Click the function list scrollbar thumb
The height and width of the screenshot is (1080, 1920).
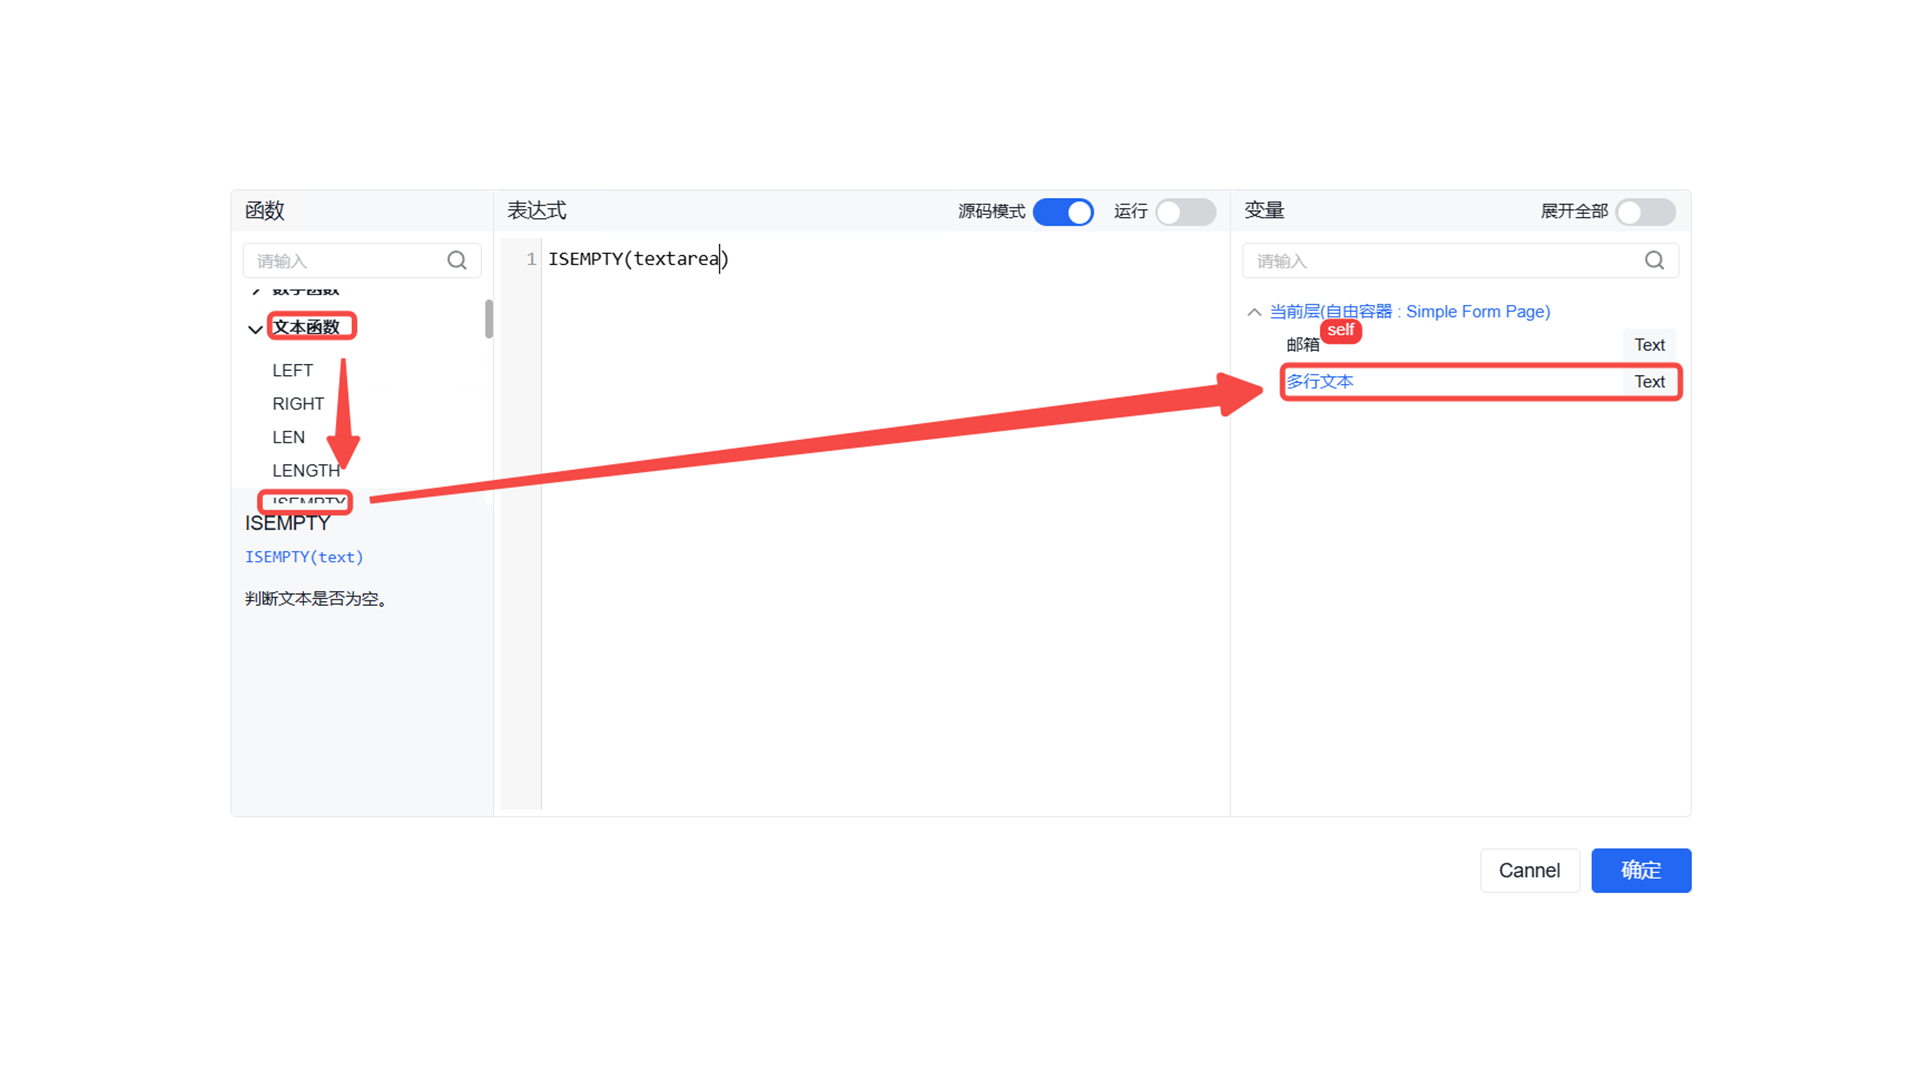click(489, 319)
